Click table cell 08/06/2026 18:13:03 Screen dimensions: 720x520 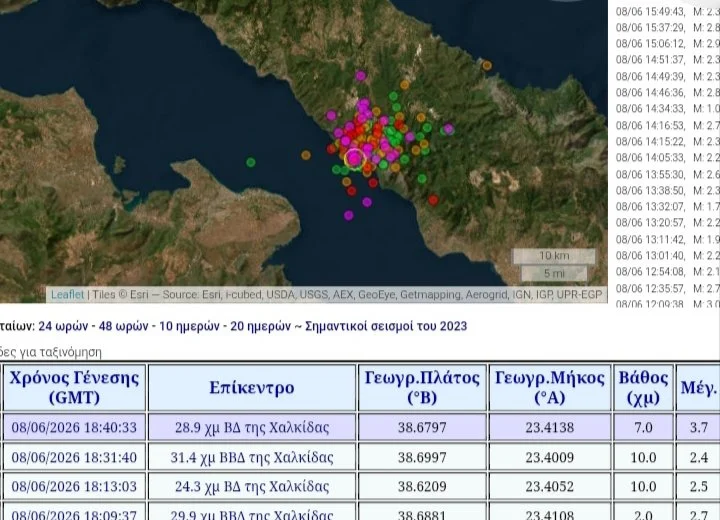point(74,486)
